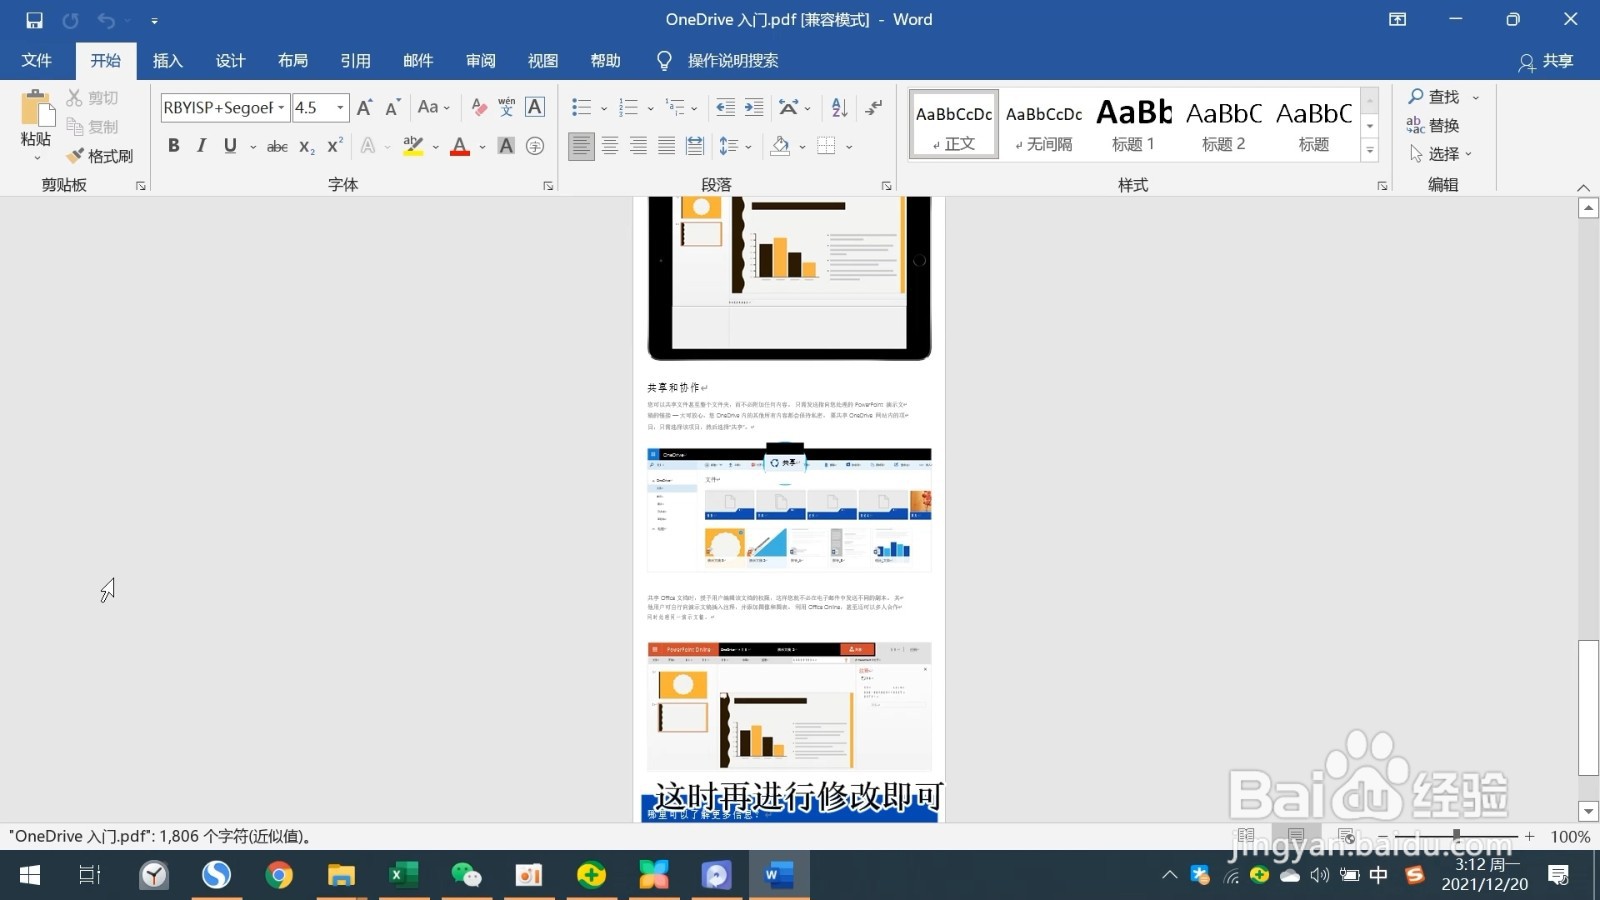
Task: Open the line spacing dropdown
Action: click(x=735, y=146)
